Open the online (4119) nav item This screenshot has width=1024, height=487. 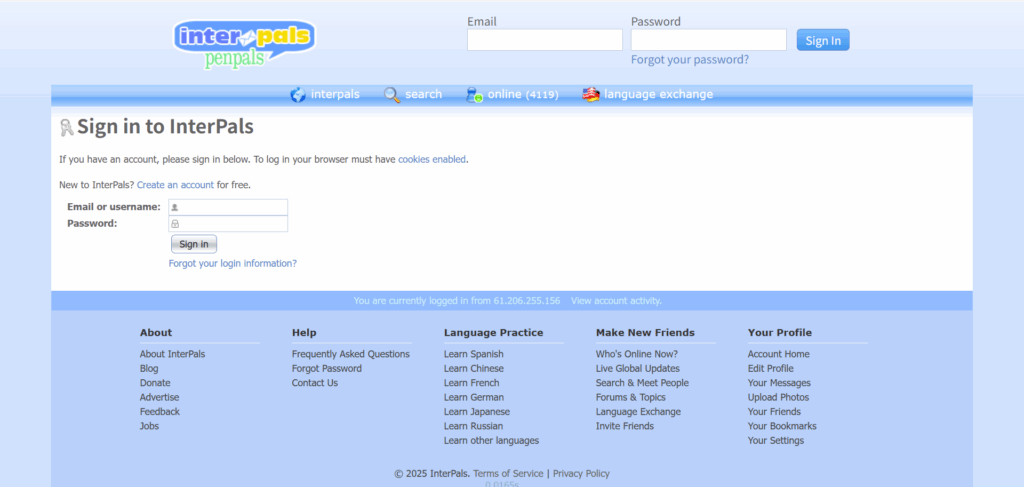523,94
